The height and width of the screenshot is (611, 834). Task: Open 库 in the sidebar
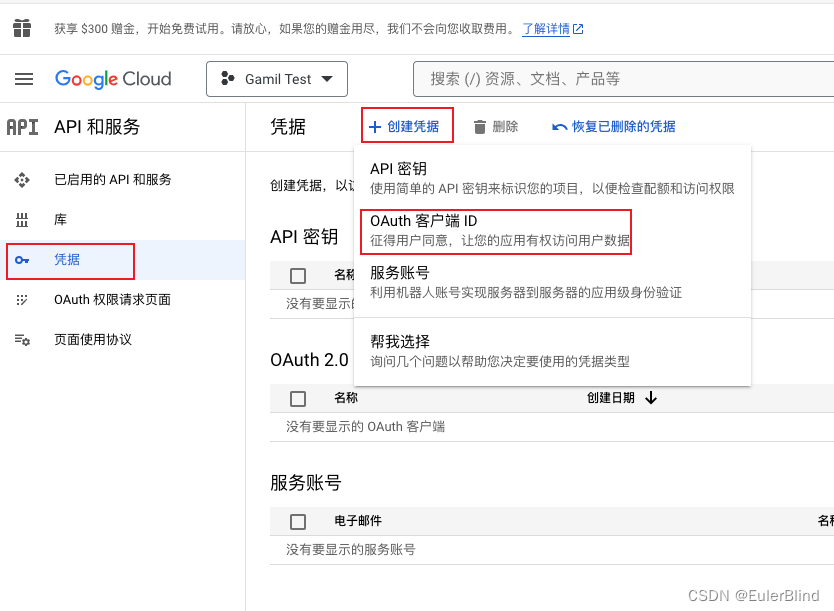pyautogui.click(x=122, y=220)
